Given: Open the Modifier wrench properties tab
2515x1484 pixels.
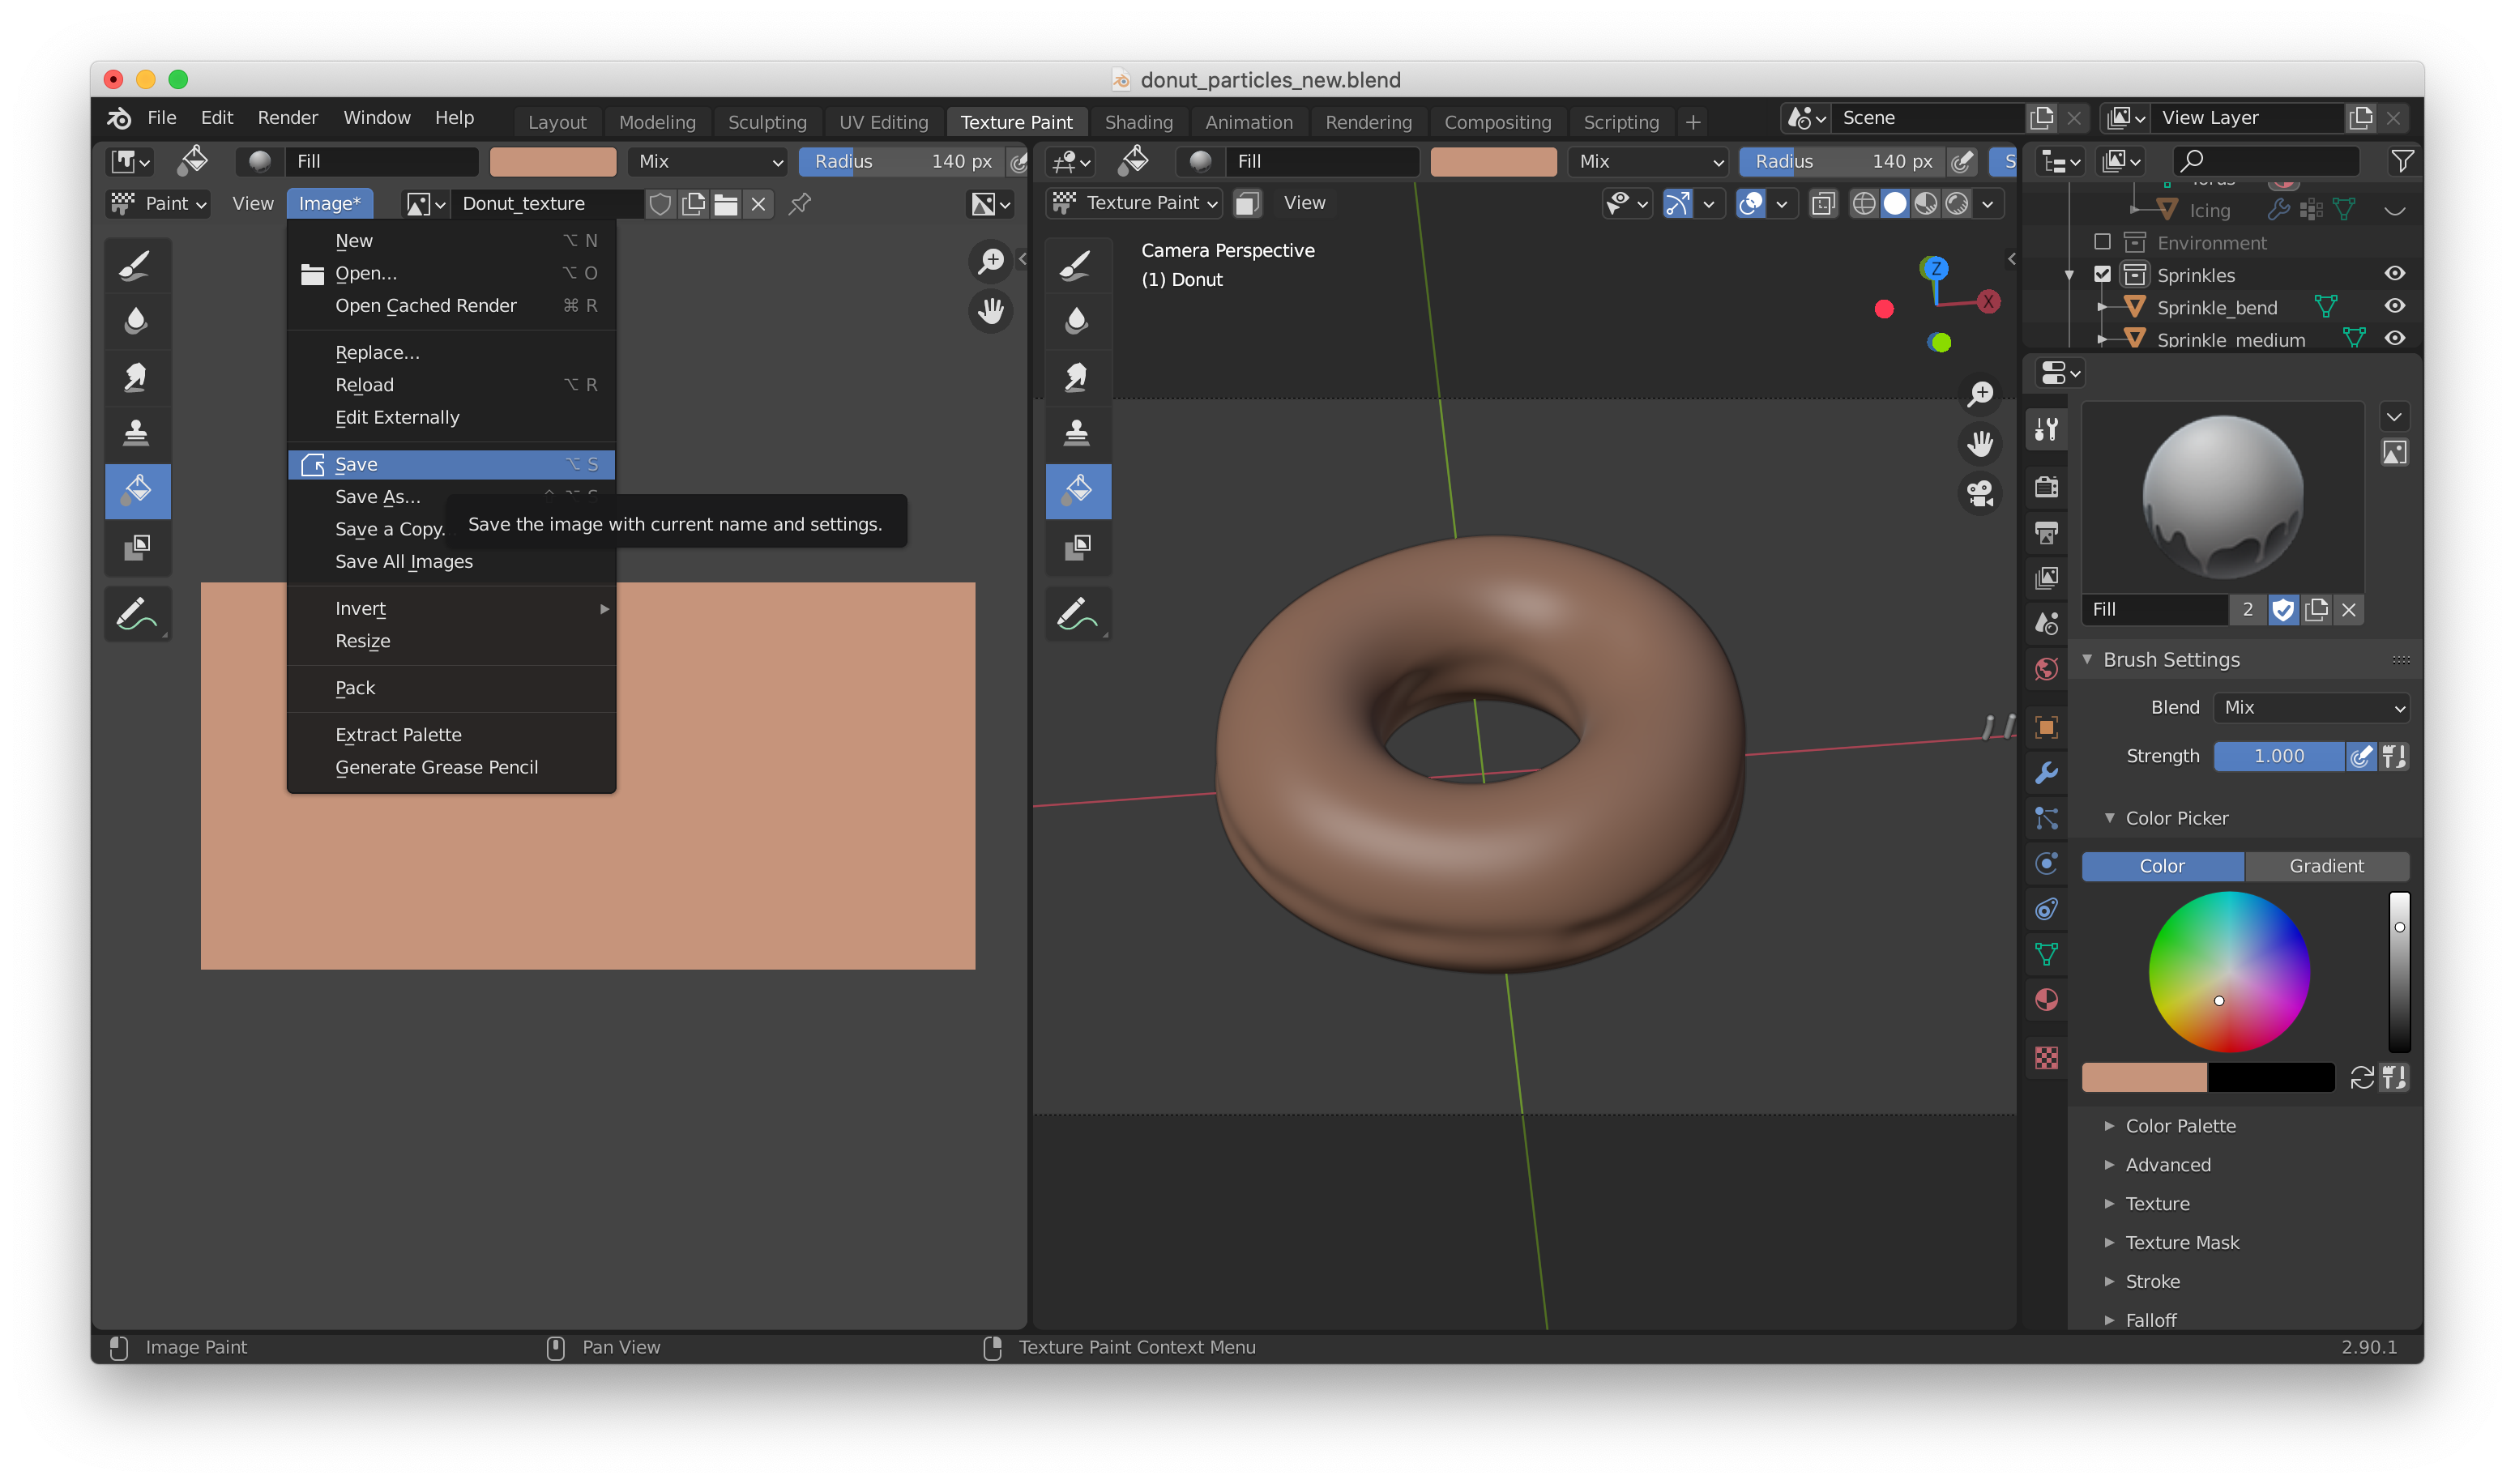Looking at the screenshot, I should pyautogui.click(x=2046, y=773).
